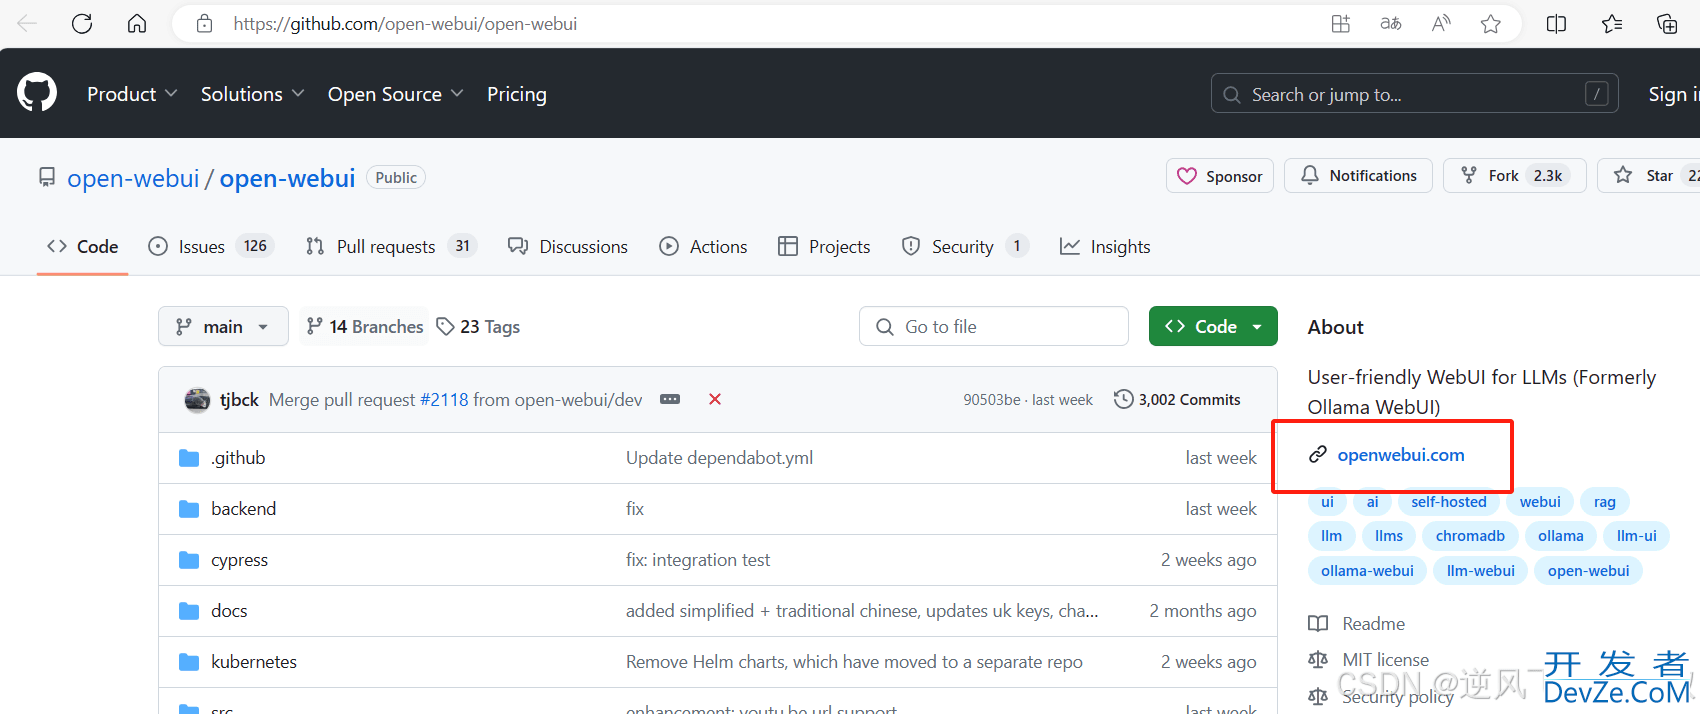
Task: View 14 Branches
Action: [x=364, y=327]
